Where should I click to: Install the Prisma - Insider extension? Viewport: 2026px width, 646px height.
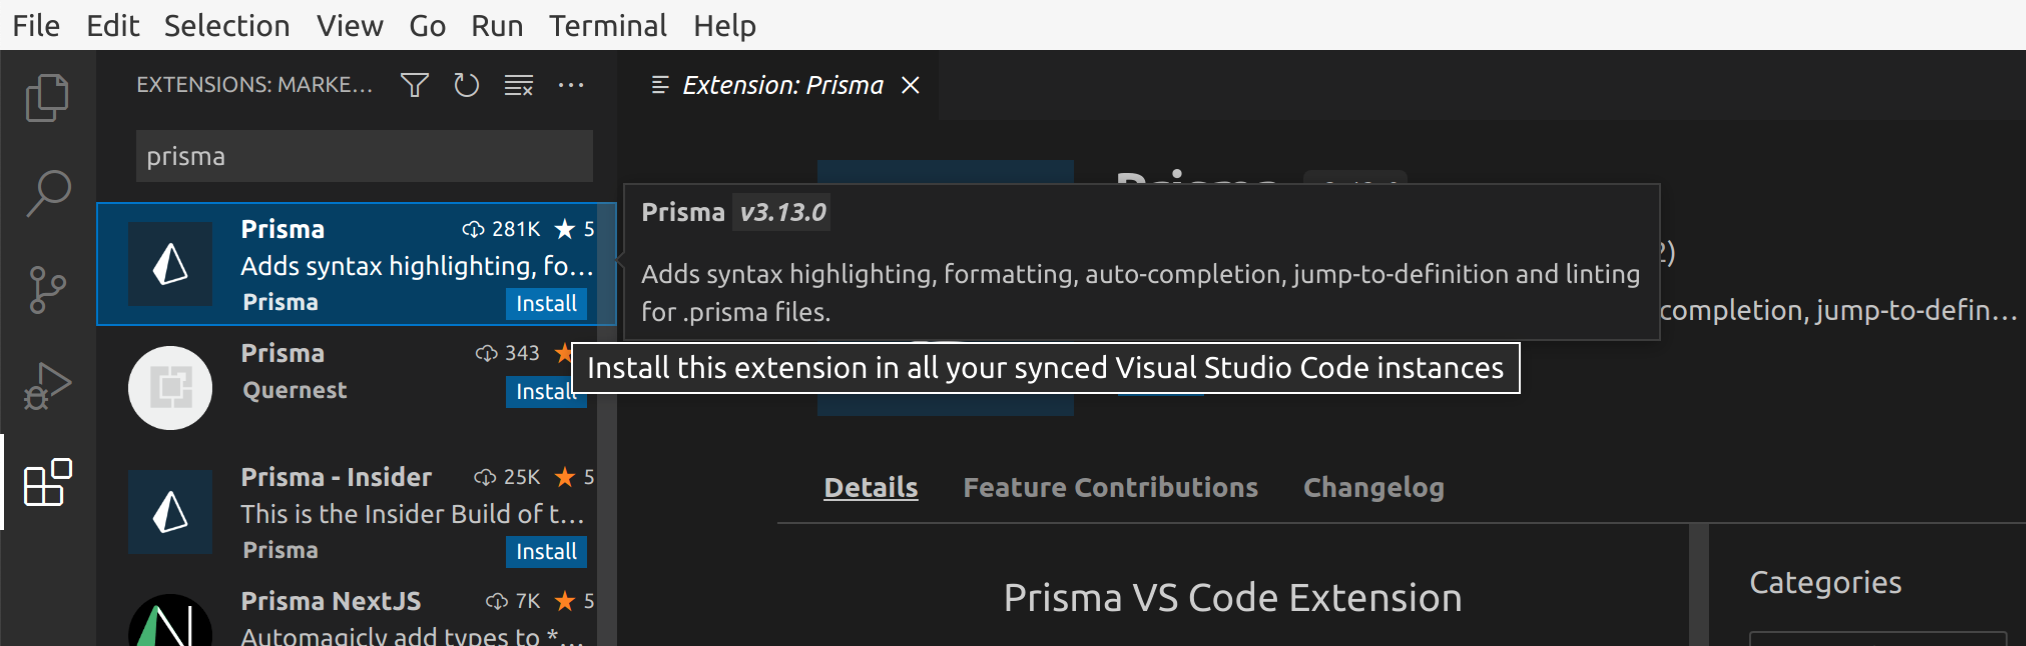(546, 552)
